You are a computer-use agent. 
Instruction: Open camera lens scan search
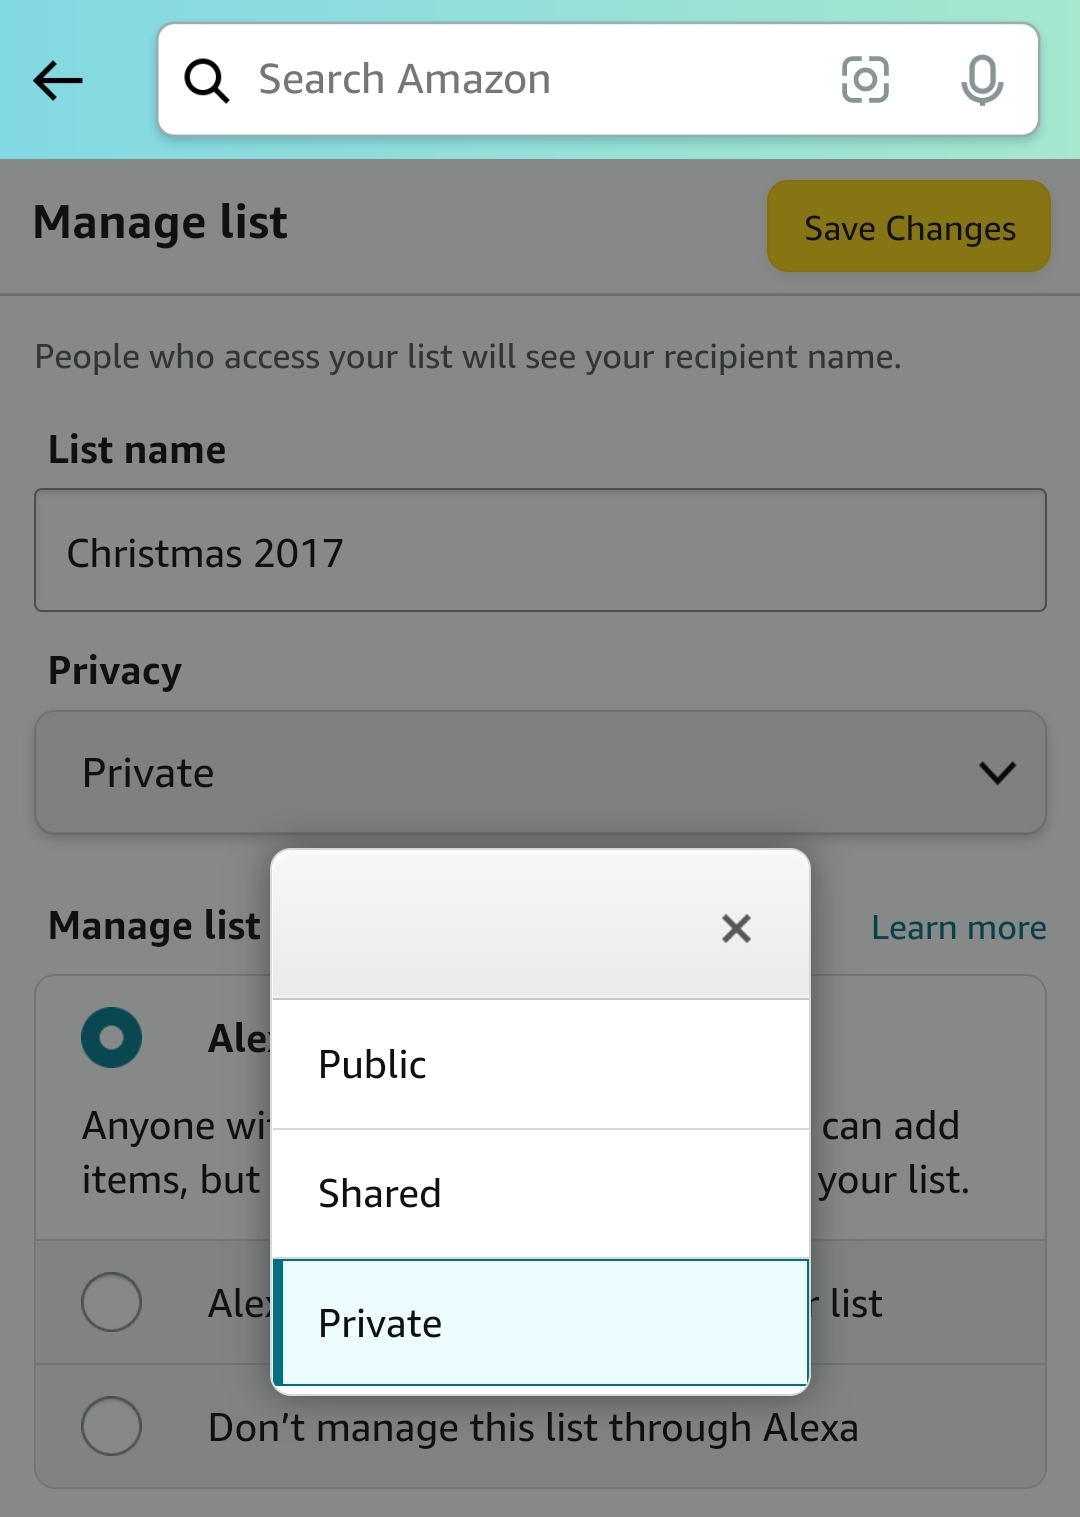[x=865, y=80]
